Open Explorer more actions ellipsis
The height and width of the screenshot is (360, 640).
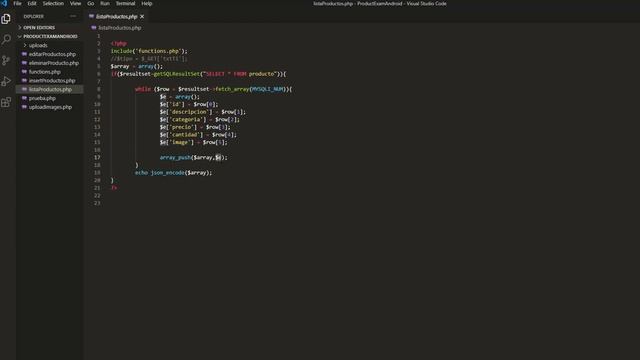pos(73,16)
